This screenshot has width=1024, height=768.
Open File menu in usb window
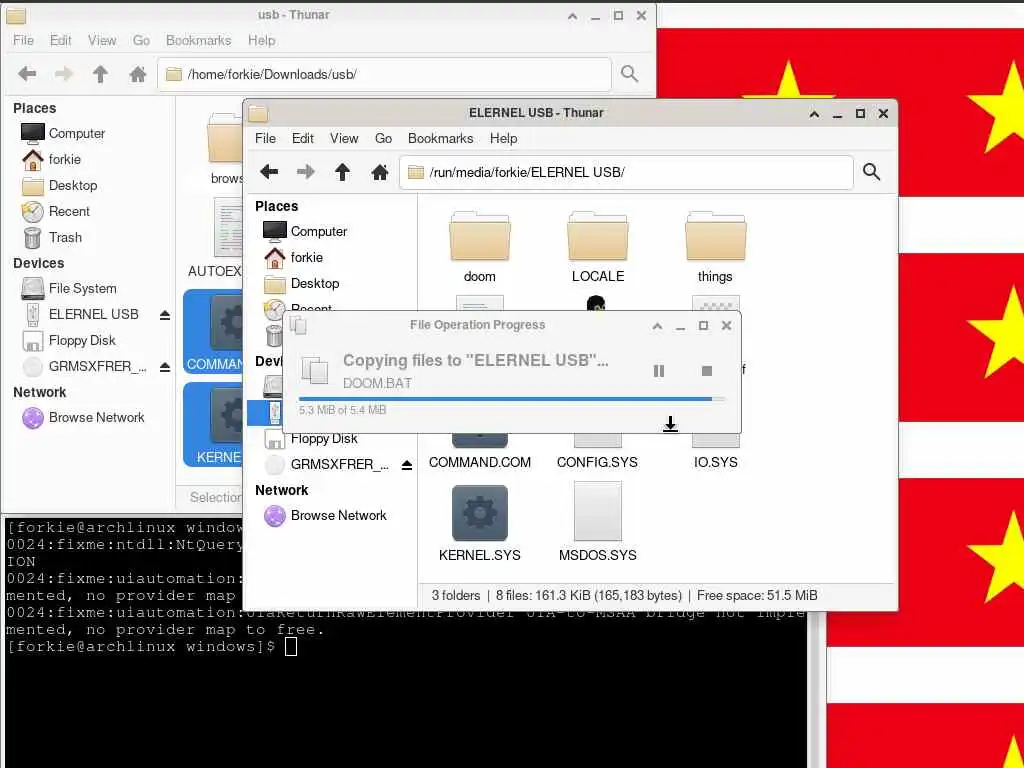click(x=23, y=40)
